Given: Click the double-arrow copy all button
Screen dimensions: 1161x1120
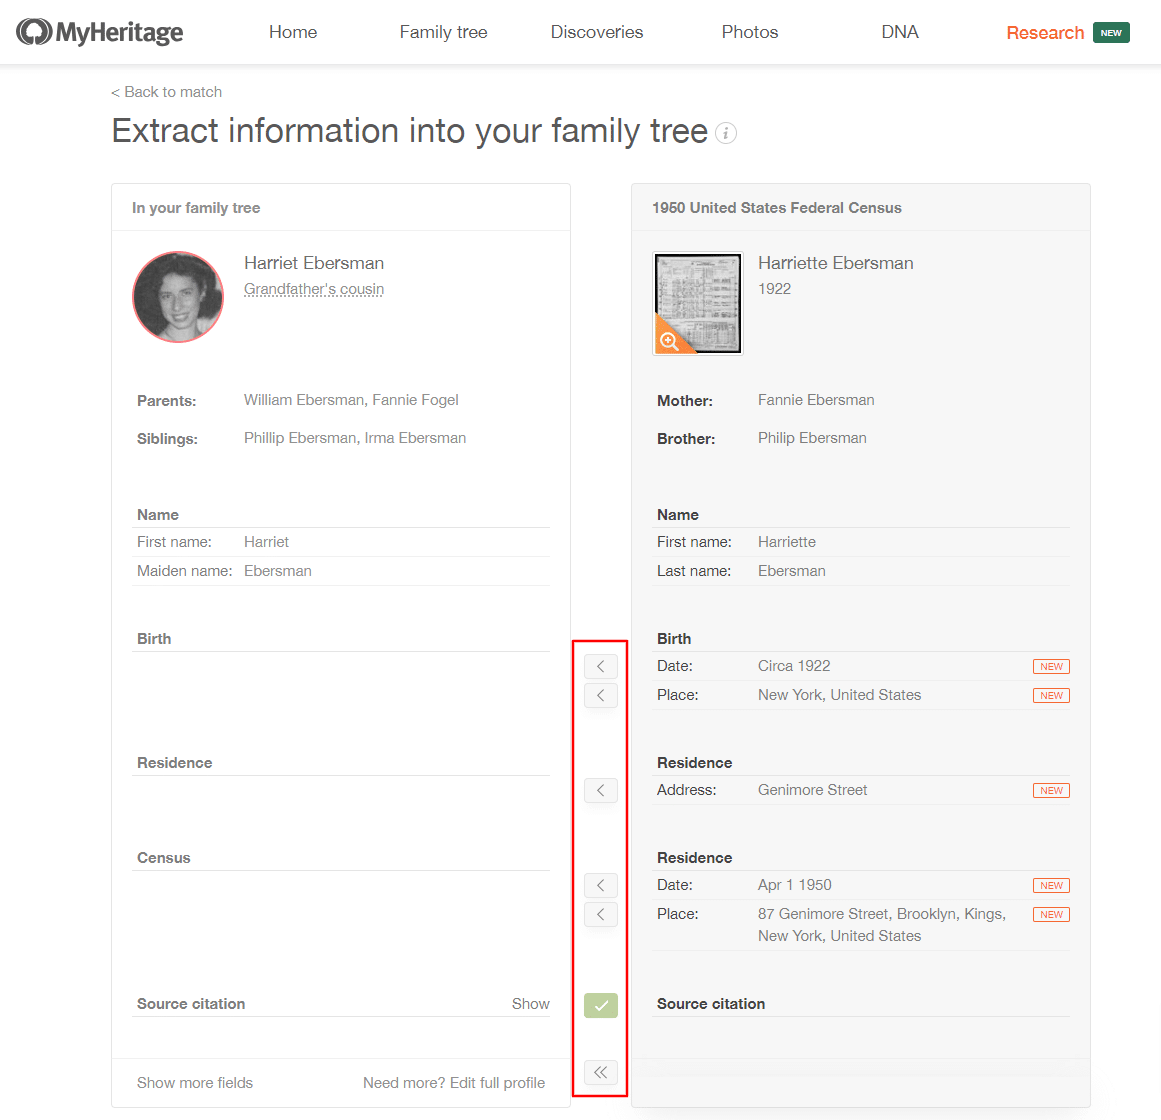Looking at the screenshot, I should coord(600,1072).
